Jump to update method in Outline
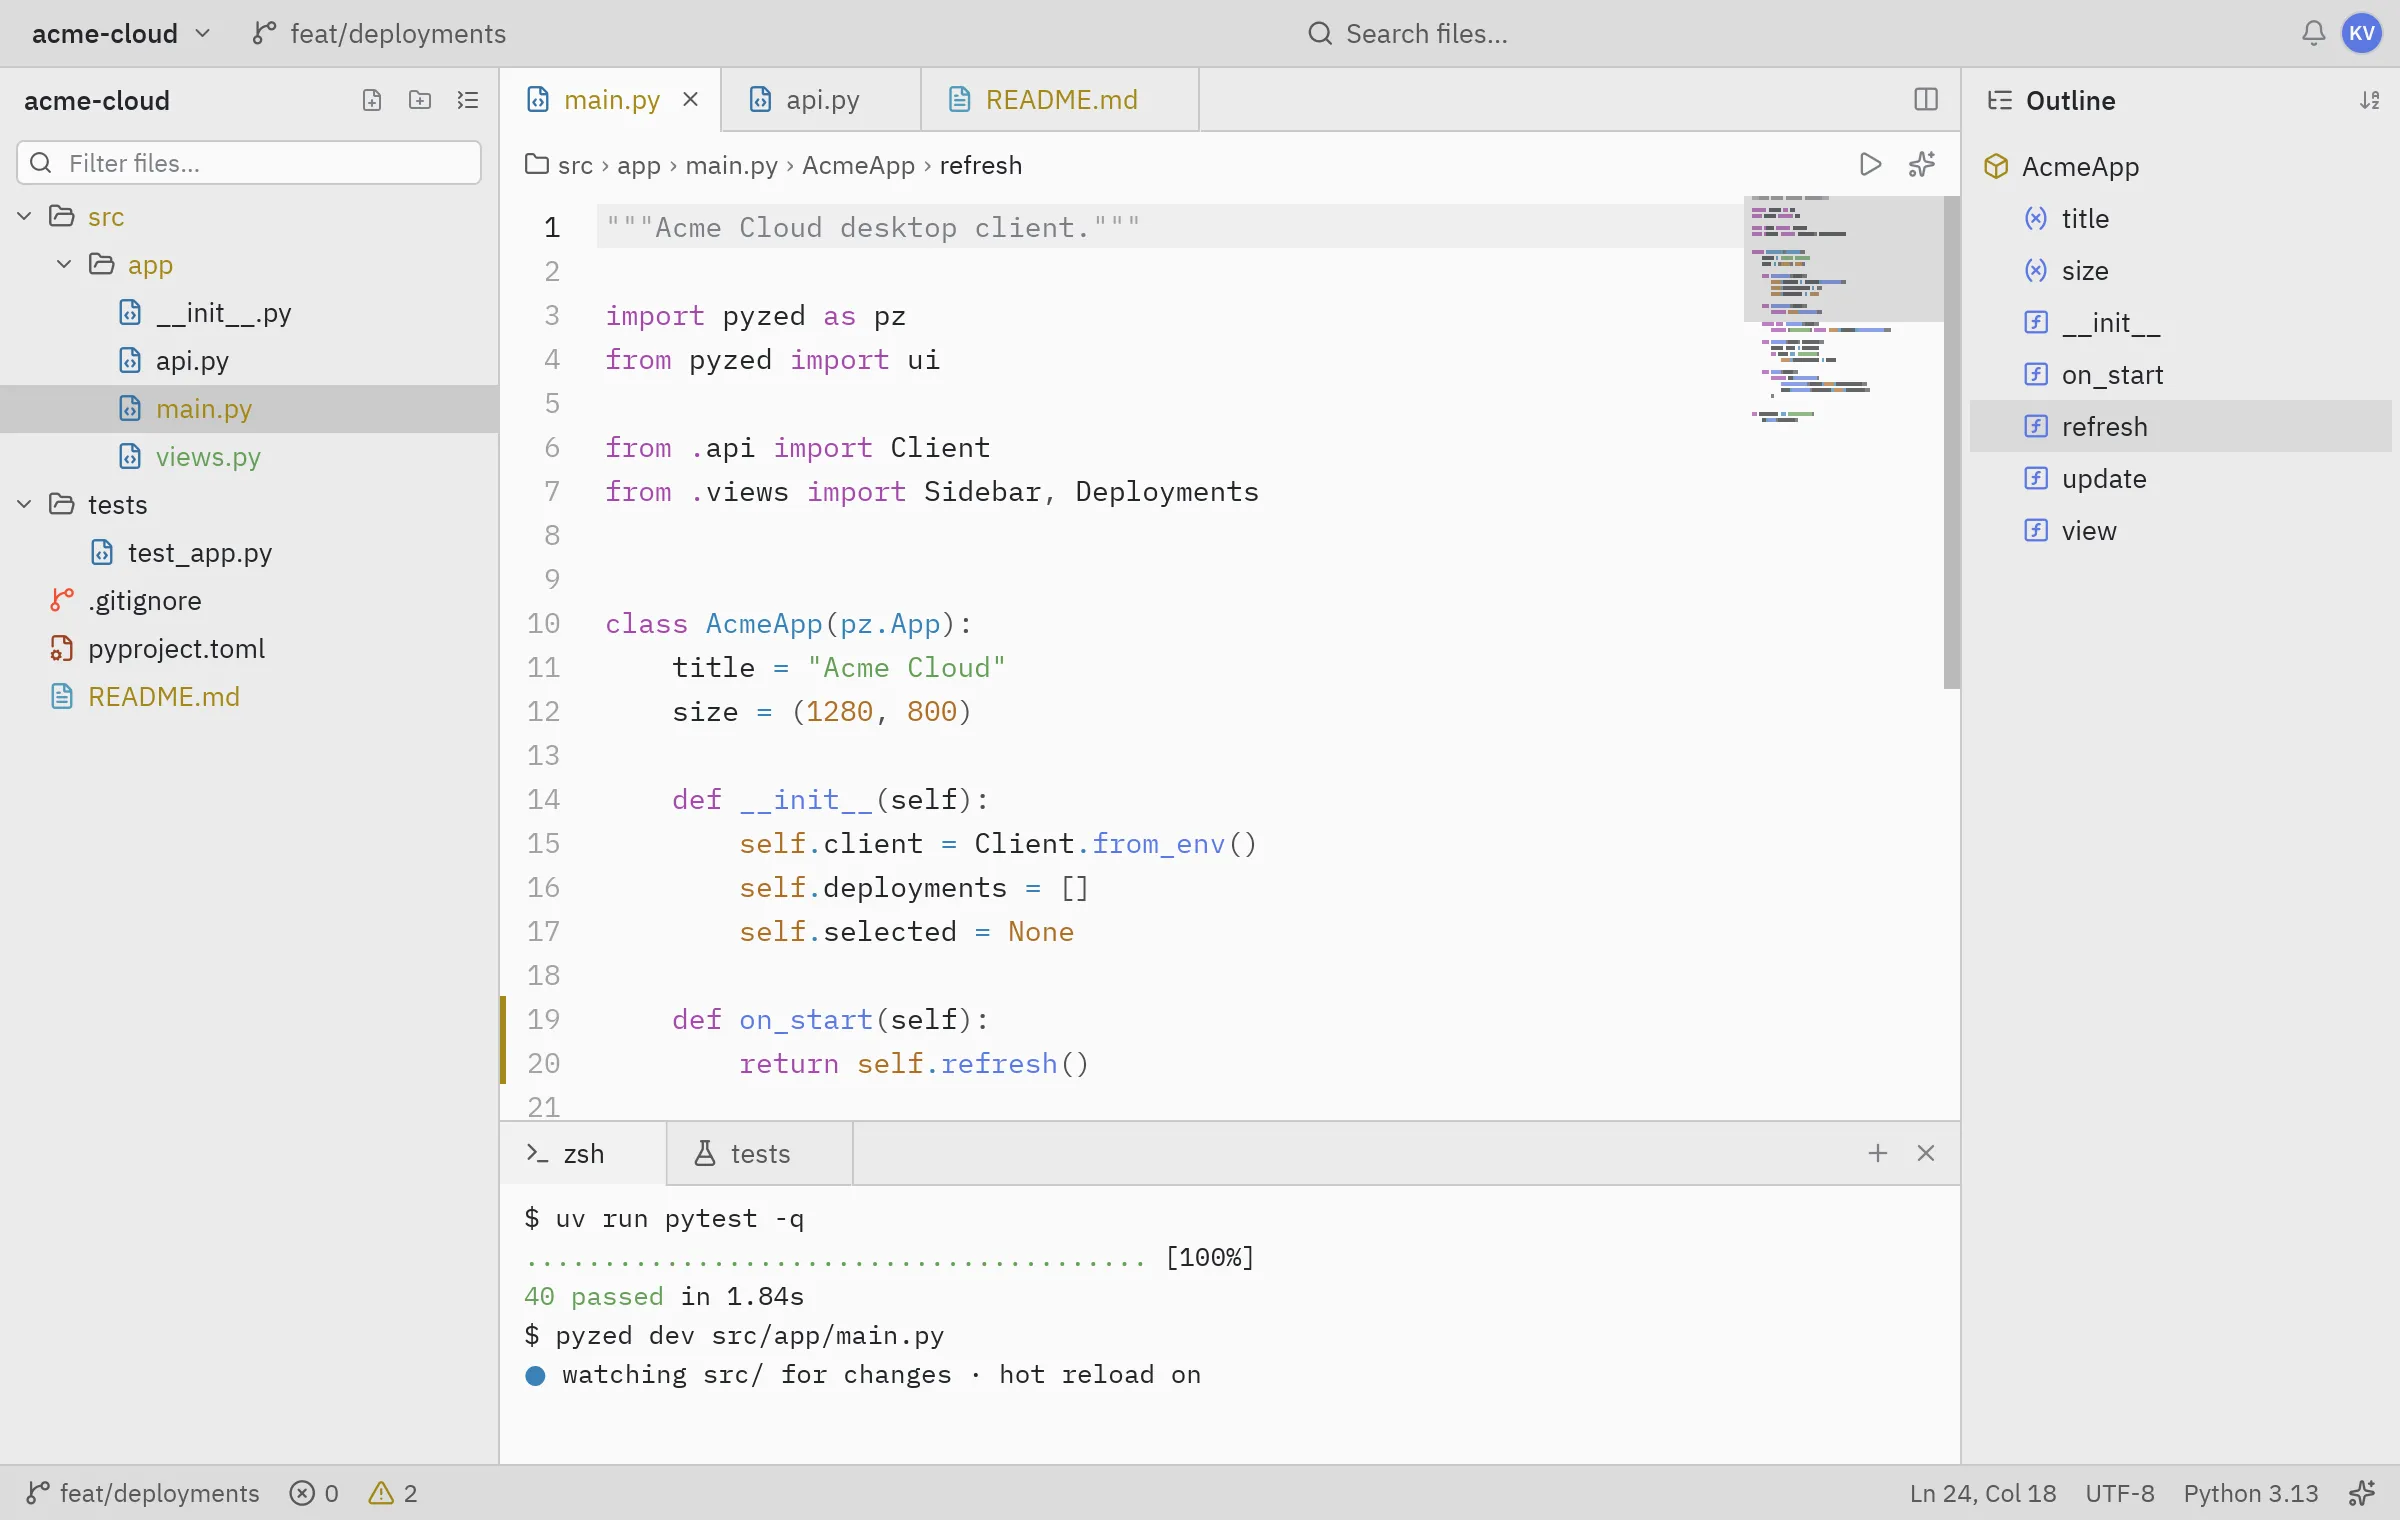 click(2180, 479)
